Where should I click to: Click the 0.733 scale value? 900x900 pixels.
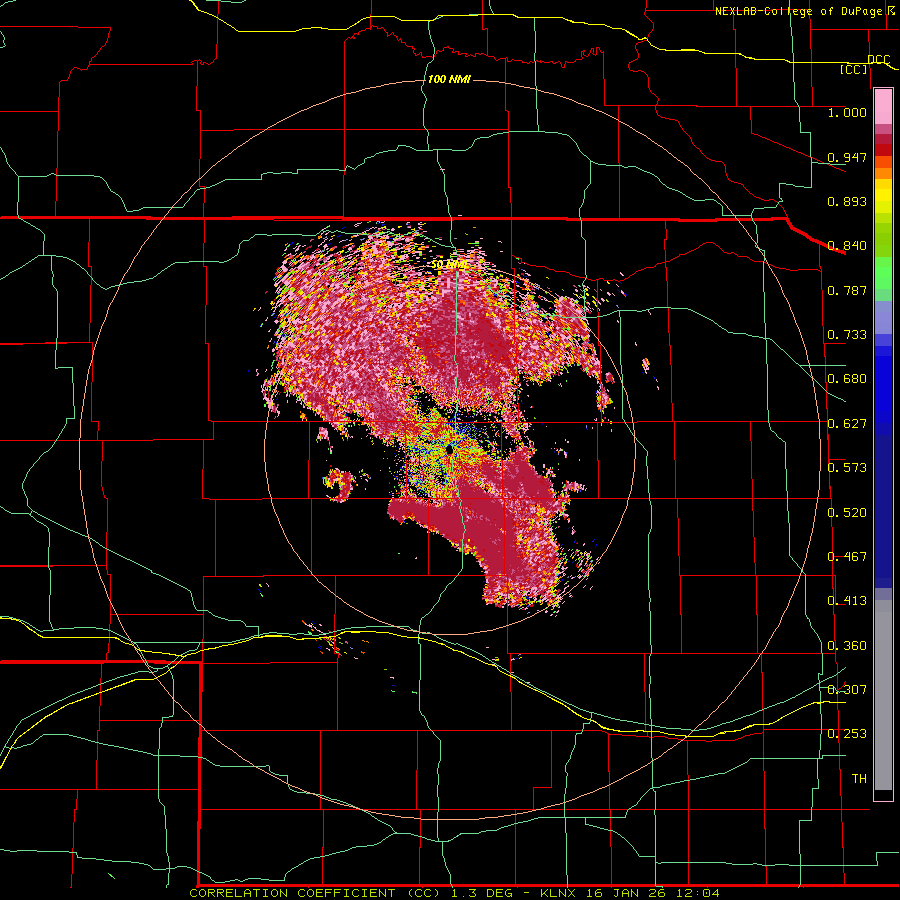pos(847,335)
